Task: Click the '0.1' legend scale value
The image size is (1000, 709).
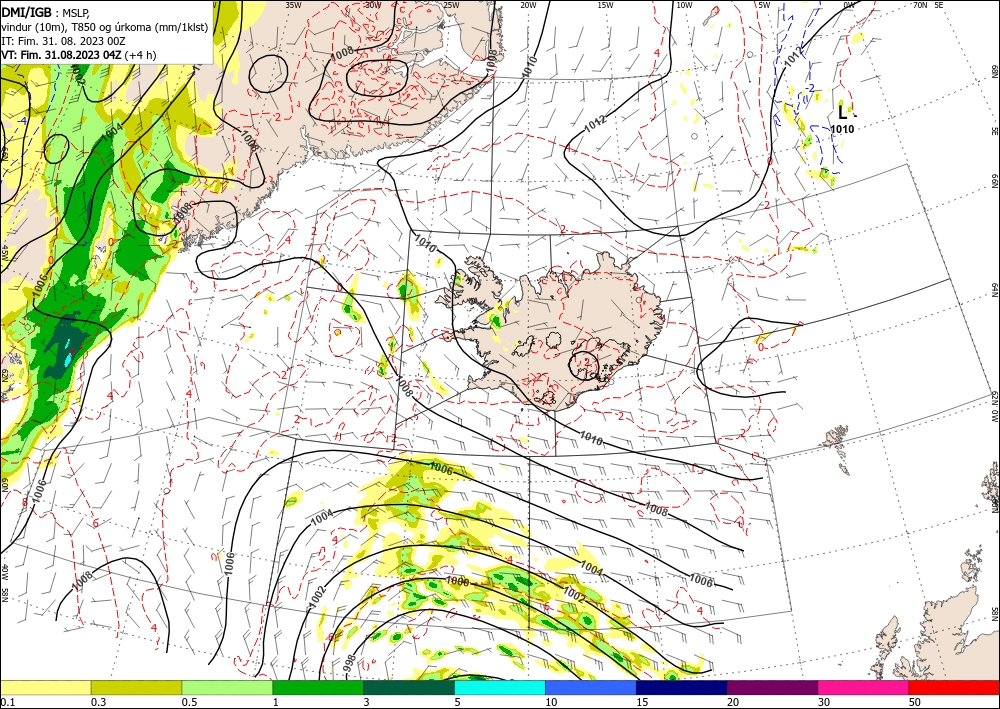Action: click(6, 702)
